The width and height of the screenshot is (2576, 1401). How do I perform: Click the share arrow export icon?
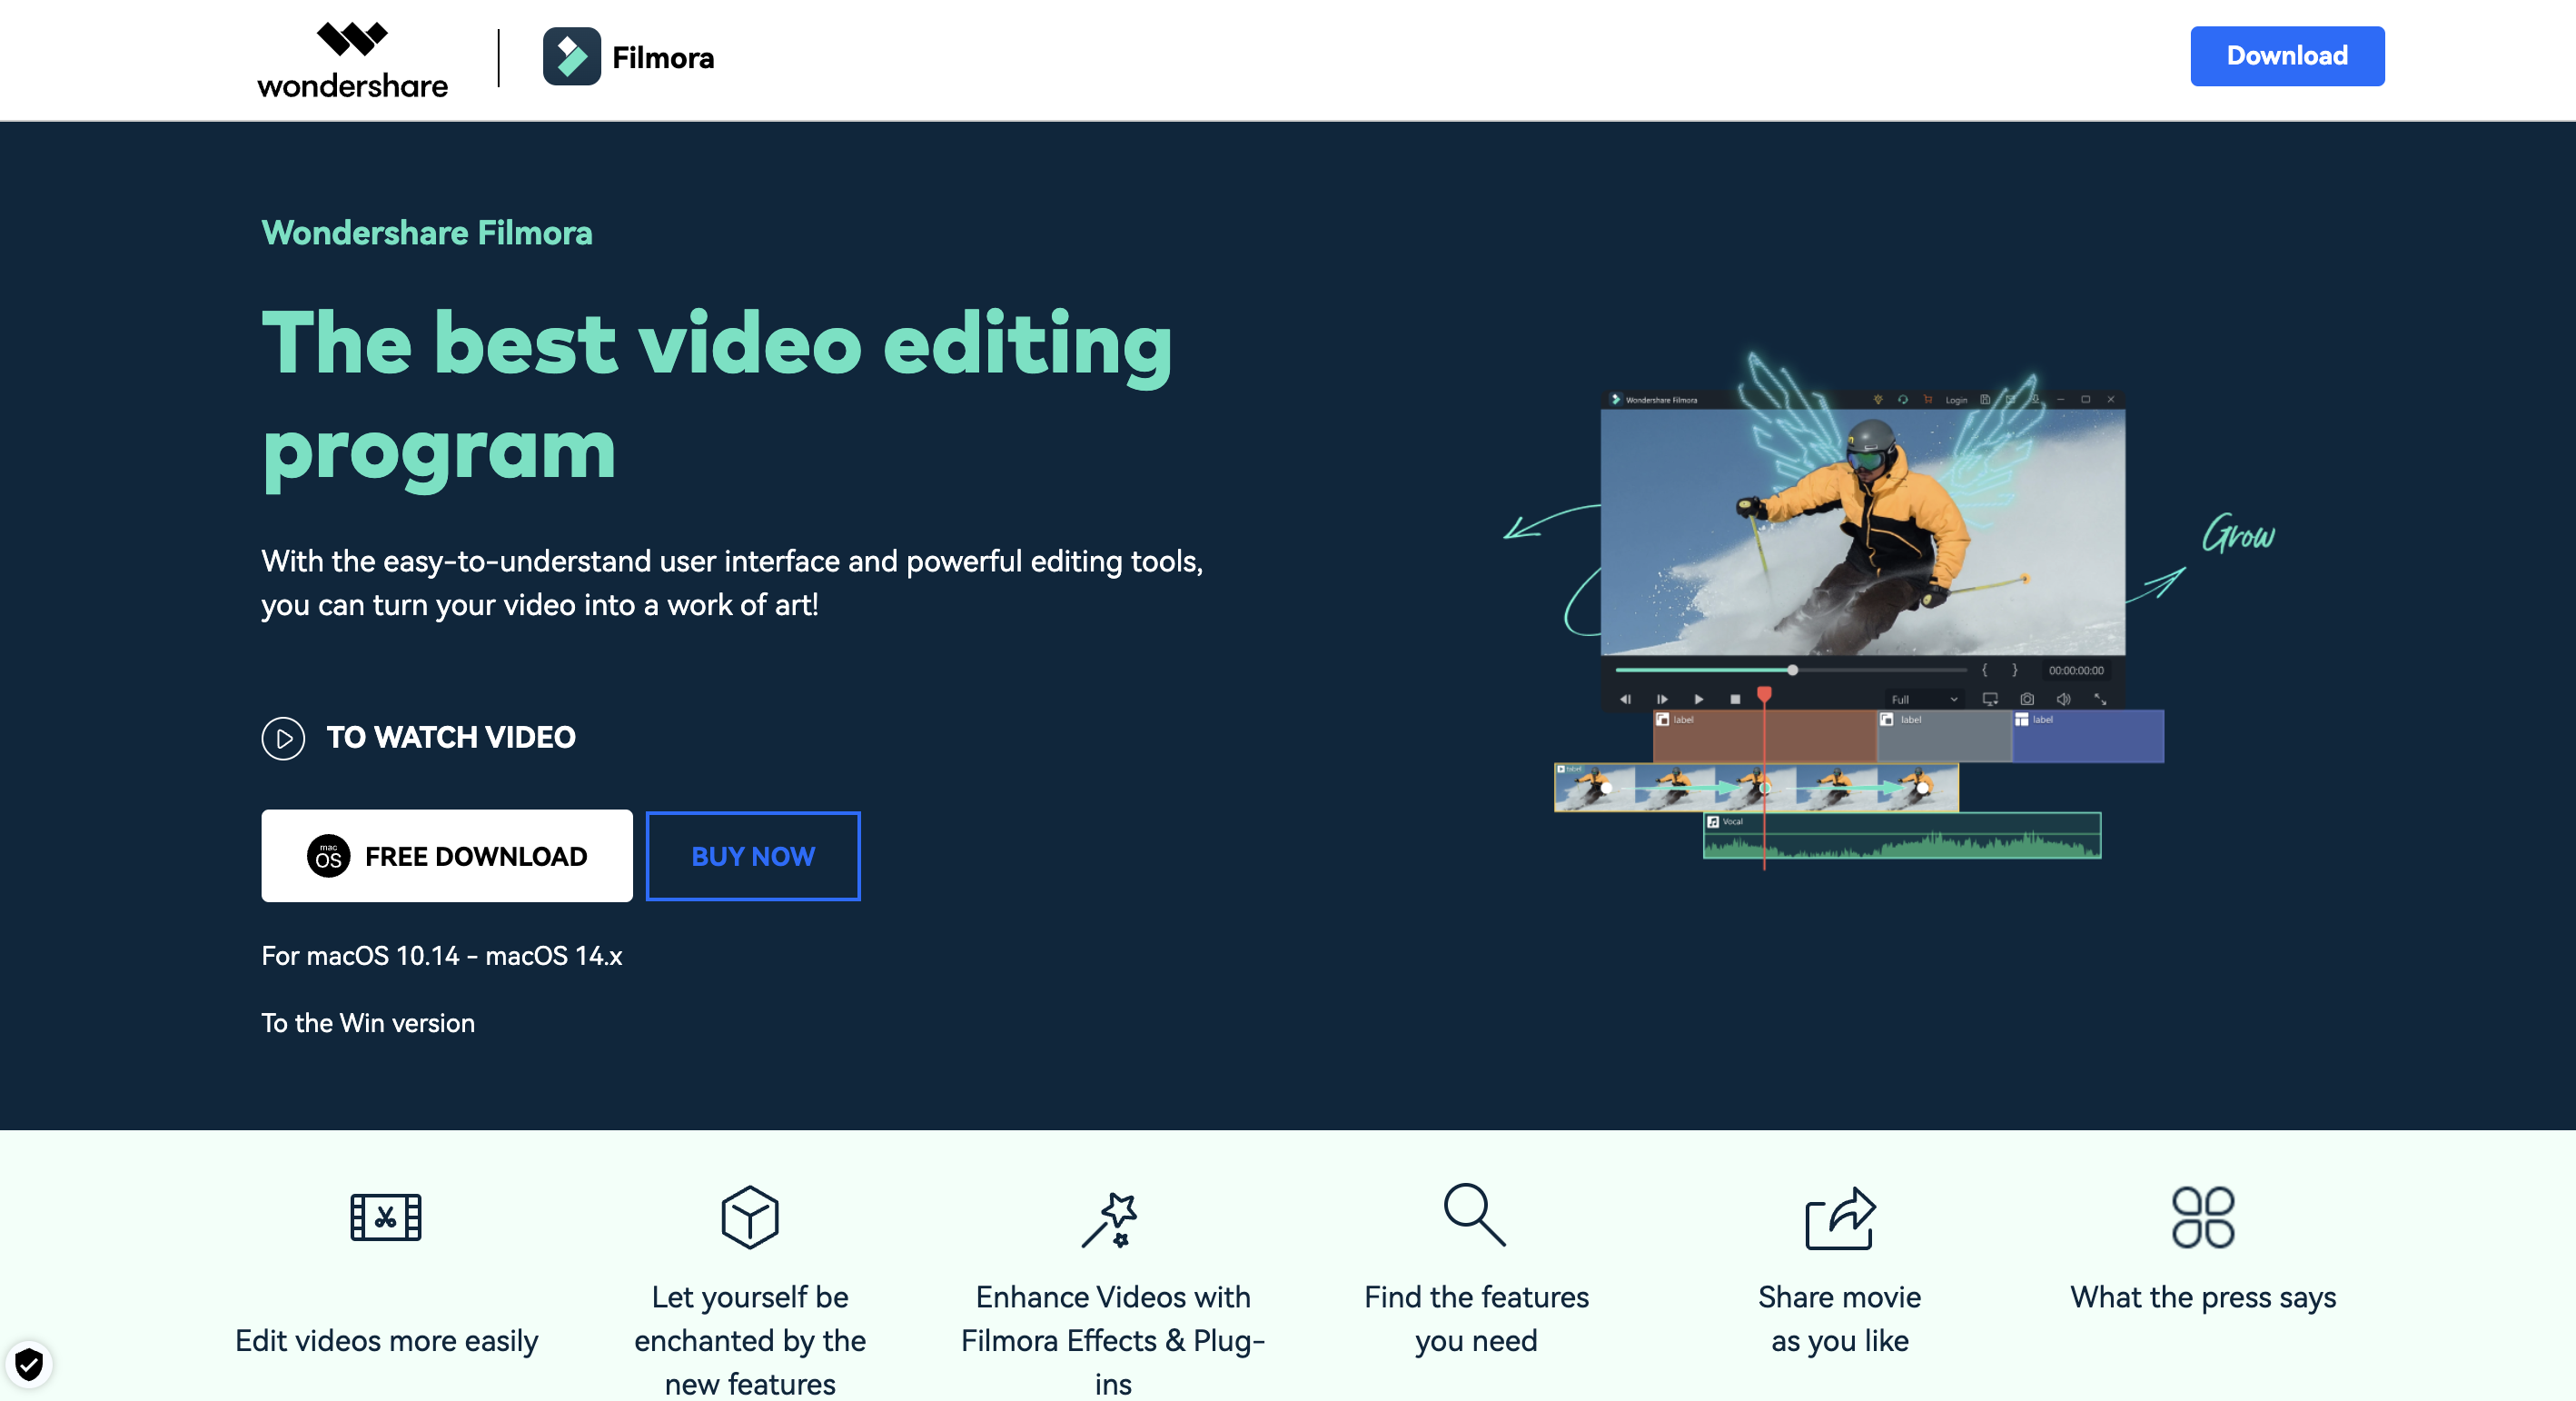(x=1840, y=1218)
